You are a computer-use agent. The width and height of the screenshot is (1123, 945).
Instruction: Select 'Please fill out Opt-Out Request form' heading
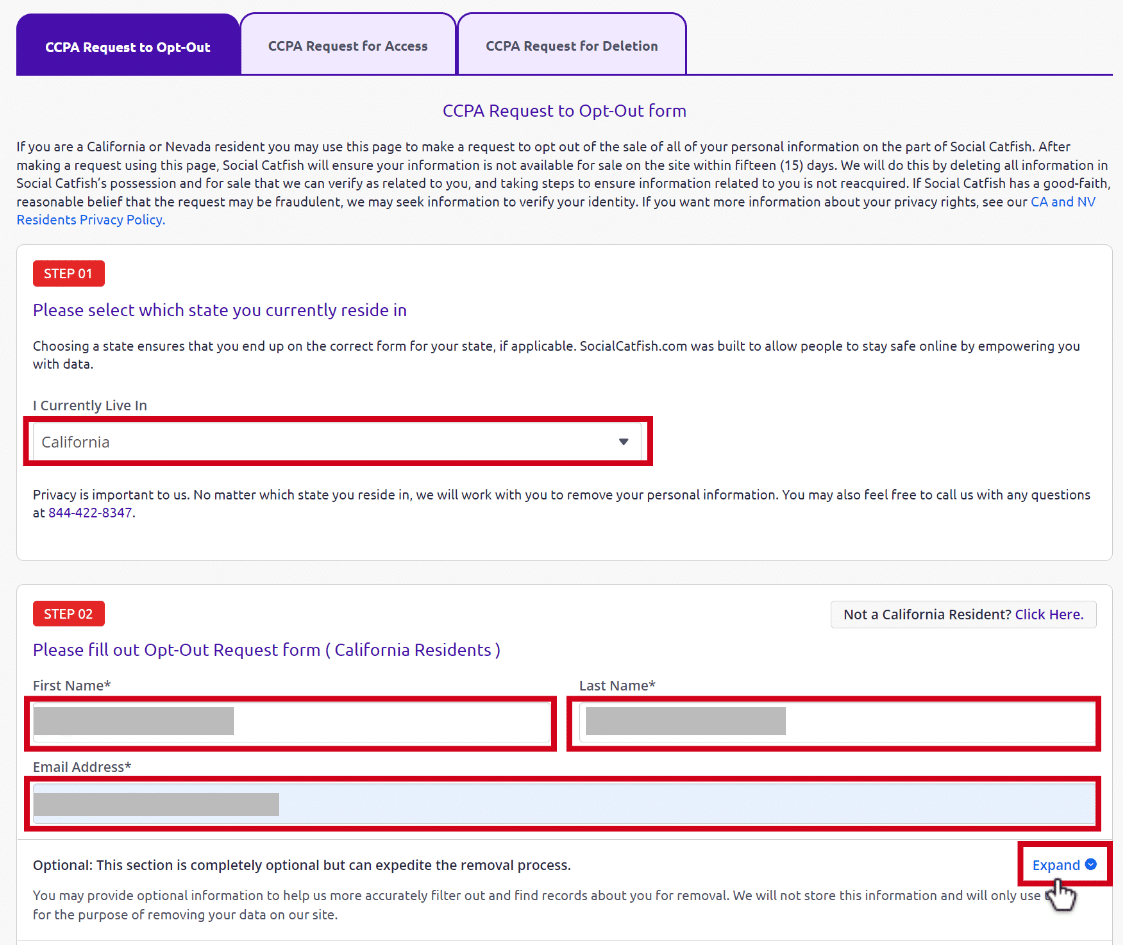(266, 650)
